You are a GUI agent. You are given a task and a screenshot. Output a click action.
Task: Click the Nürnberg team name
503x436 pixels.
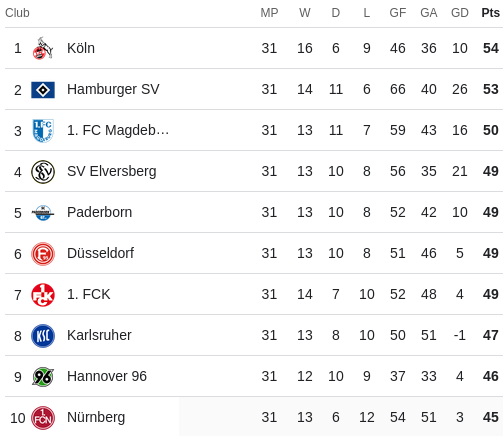point(96,417)
